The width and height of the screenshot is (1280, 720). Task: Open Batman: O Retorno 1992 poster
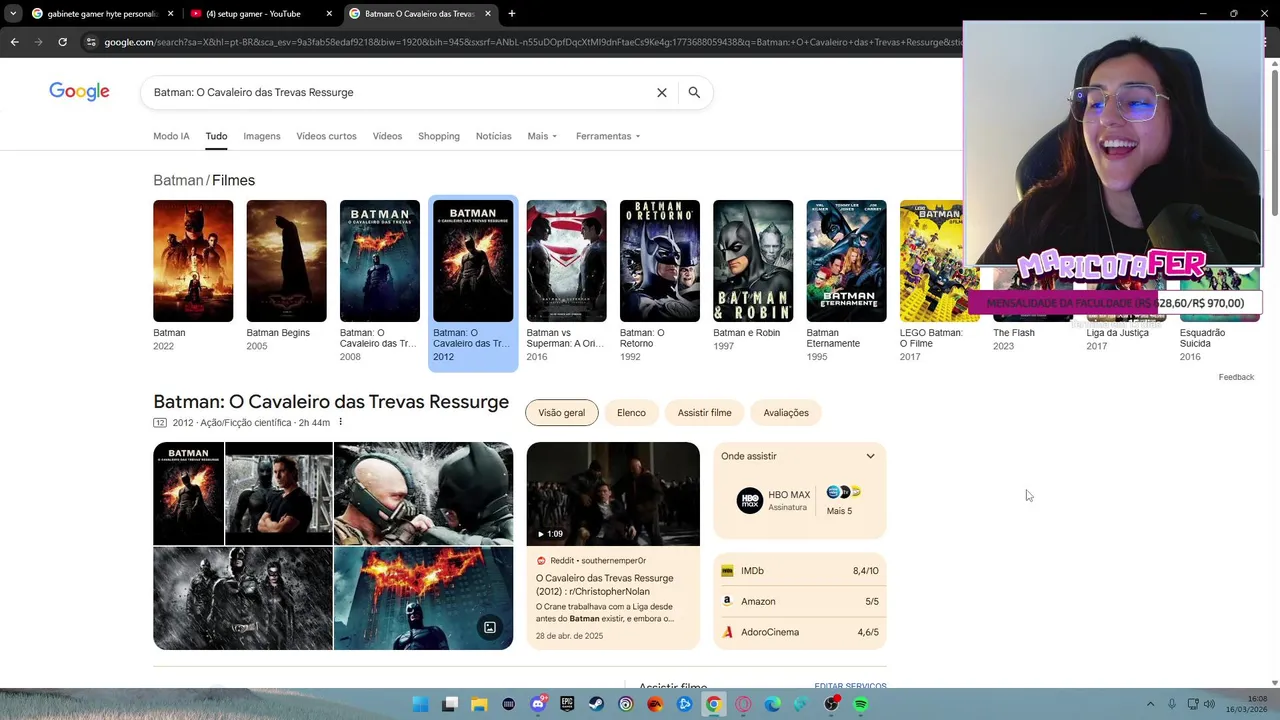(660, 261)
